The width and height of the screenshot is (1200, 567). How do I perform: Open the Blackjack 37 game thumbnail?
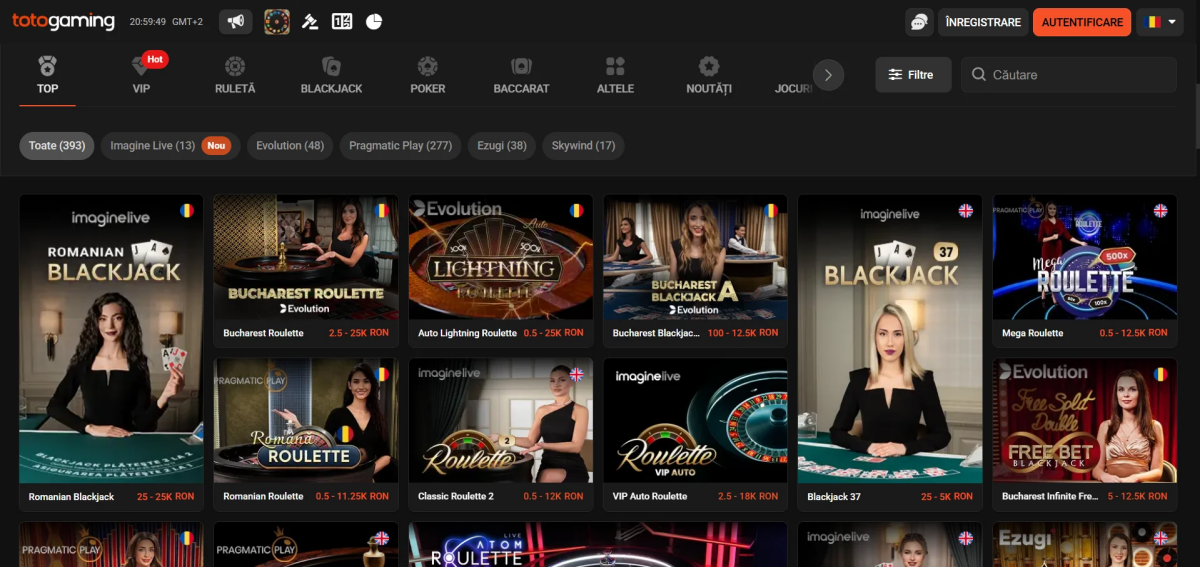[890, 339]
